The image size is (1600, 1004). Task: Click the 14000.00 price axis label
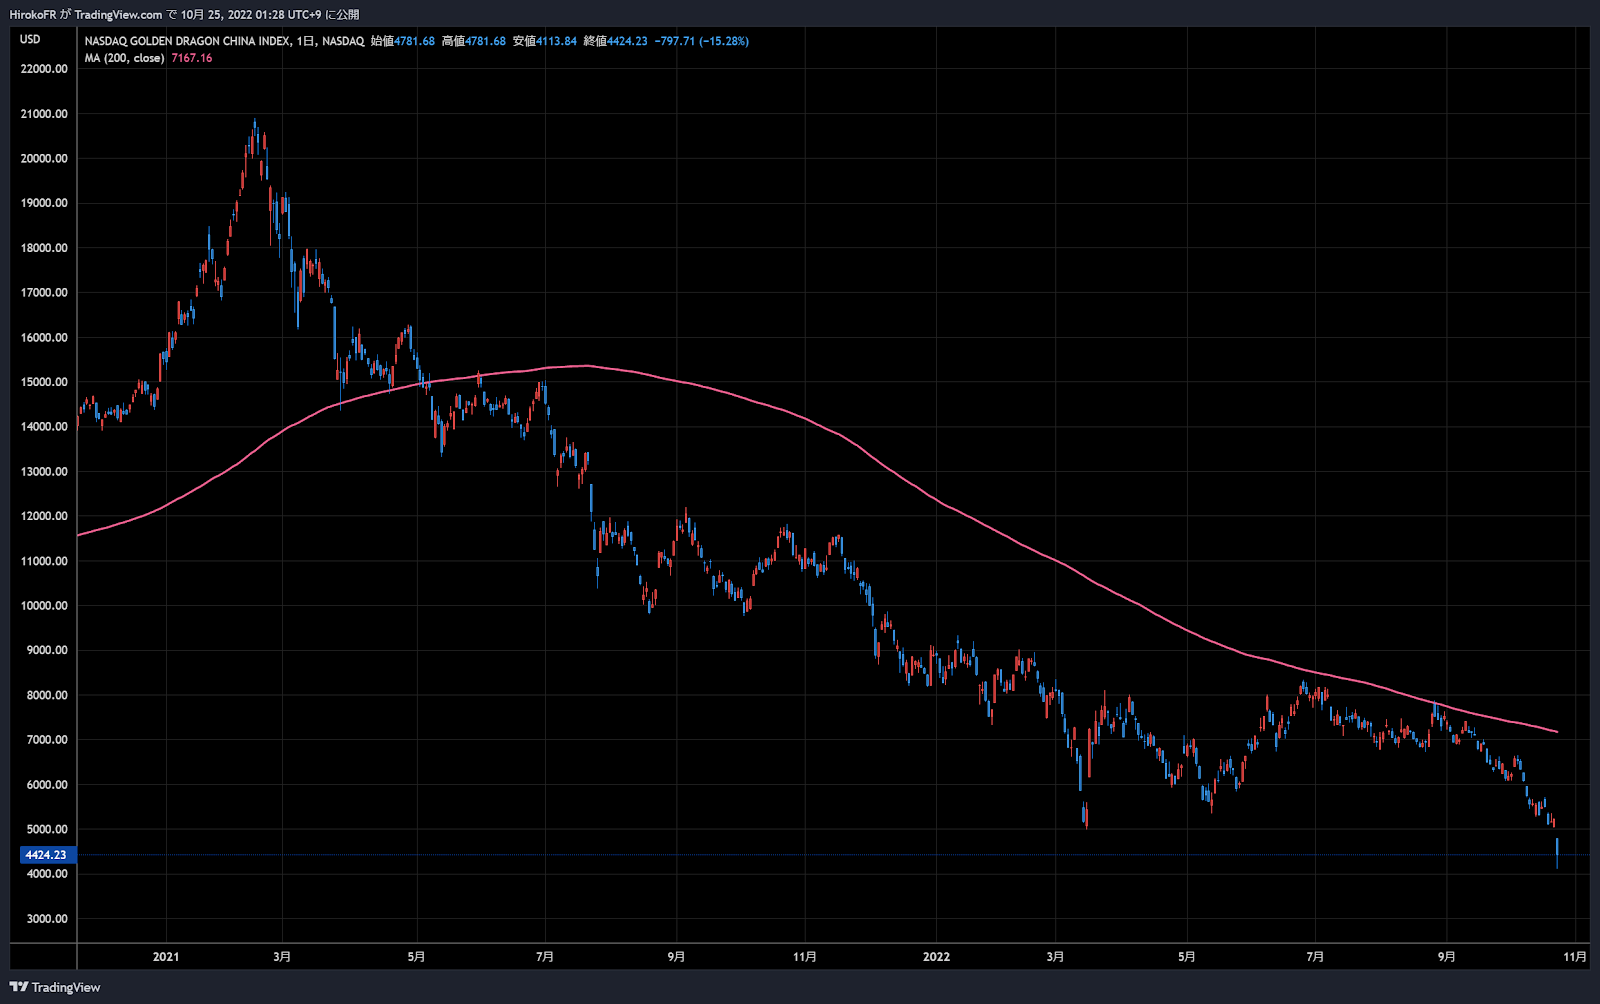44,427
